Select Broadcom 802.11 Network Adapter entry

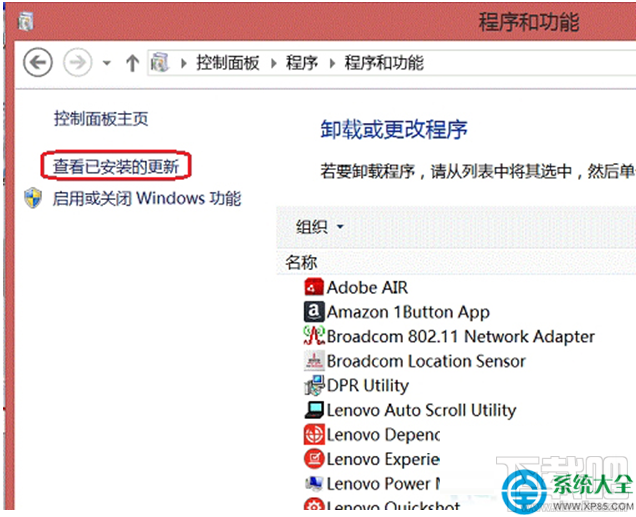pyautogui.click(x=460, y=337)
